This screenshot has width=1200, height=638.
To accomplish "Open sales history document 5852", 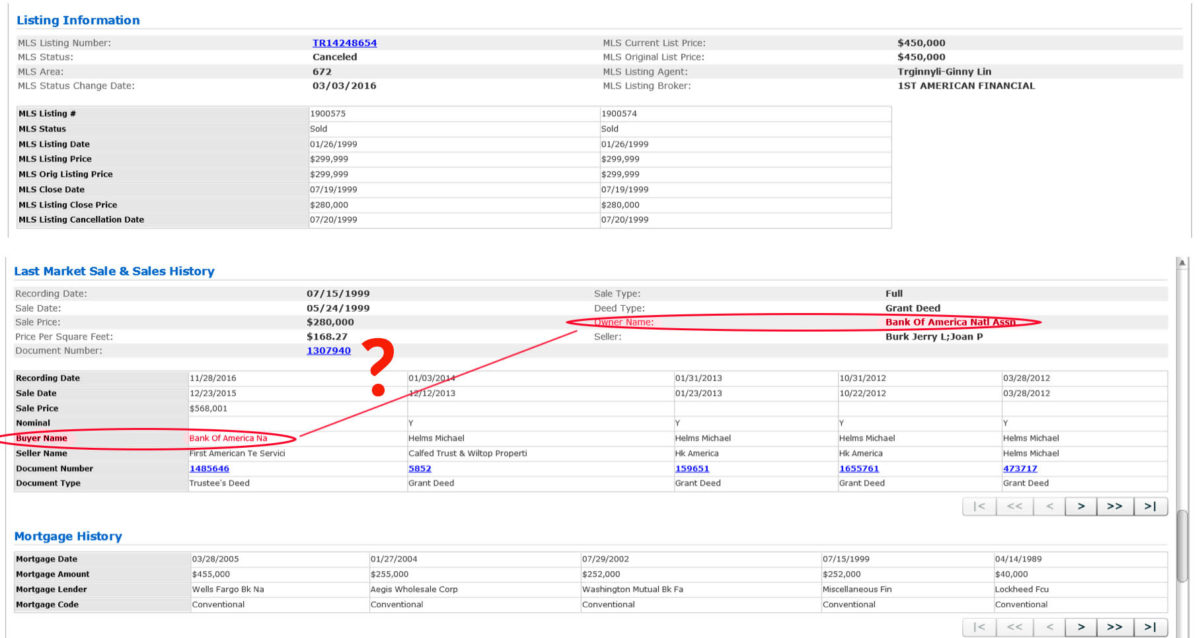I will (x=419, y=468).
